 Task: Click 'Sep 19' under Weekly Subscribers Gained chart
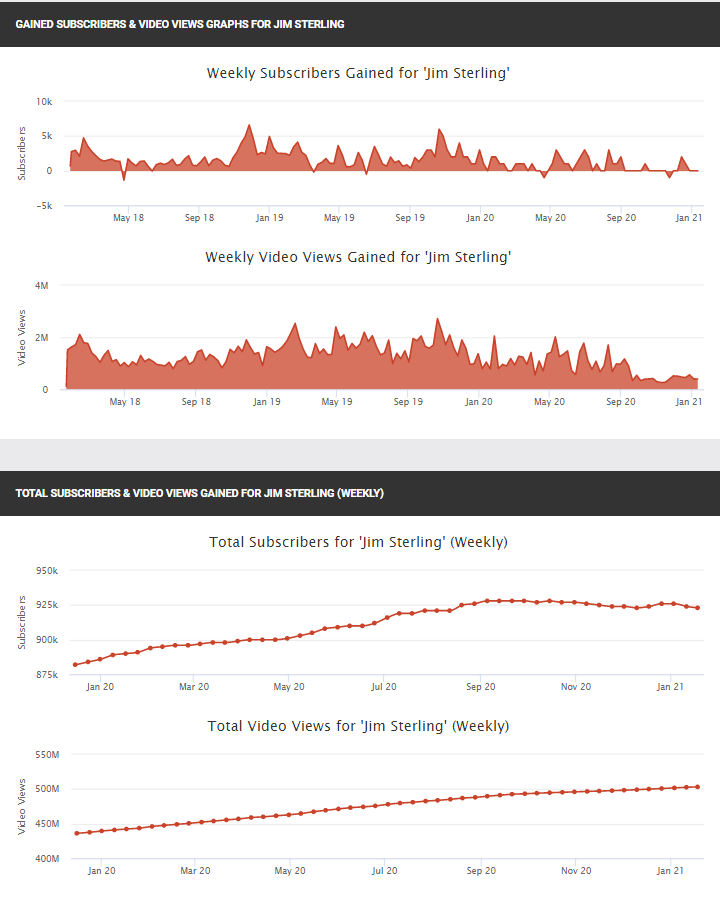click(410, 218)
